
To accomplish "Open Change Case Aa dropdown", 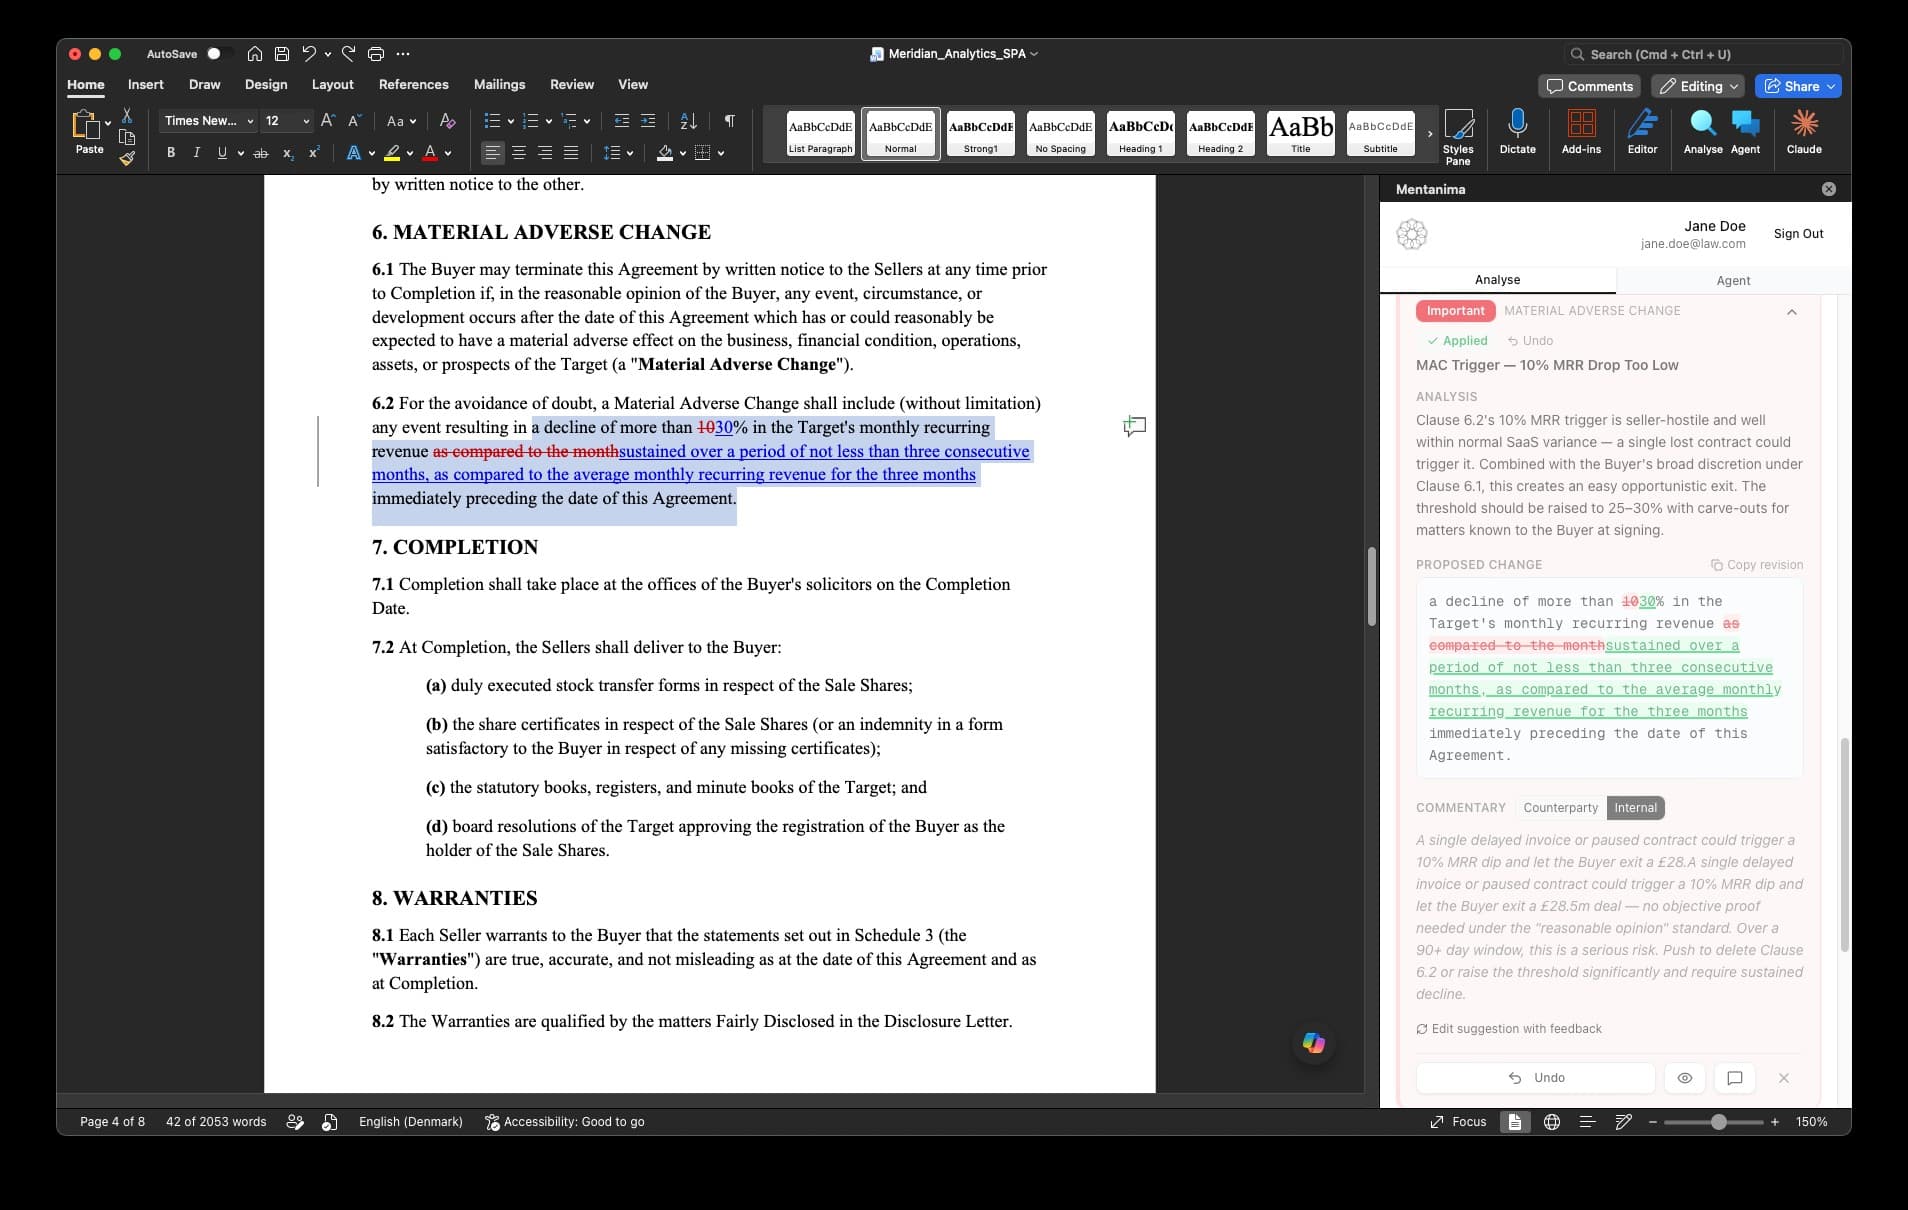I will 401,121.
